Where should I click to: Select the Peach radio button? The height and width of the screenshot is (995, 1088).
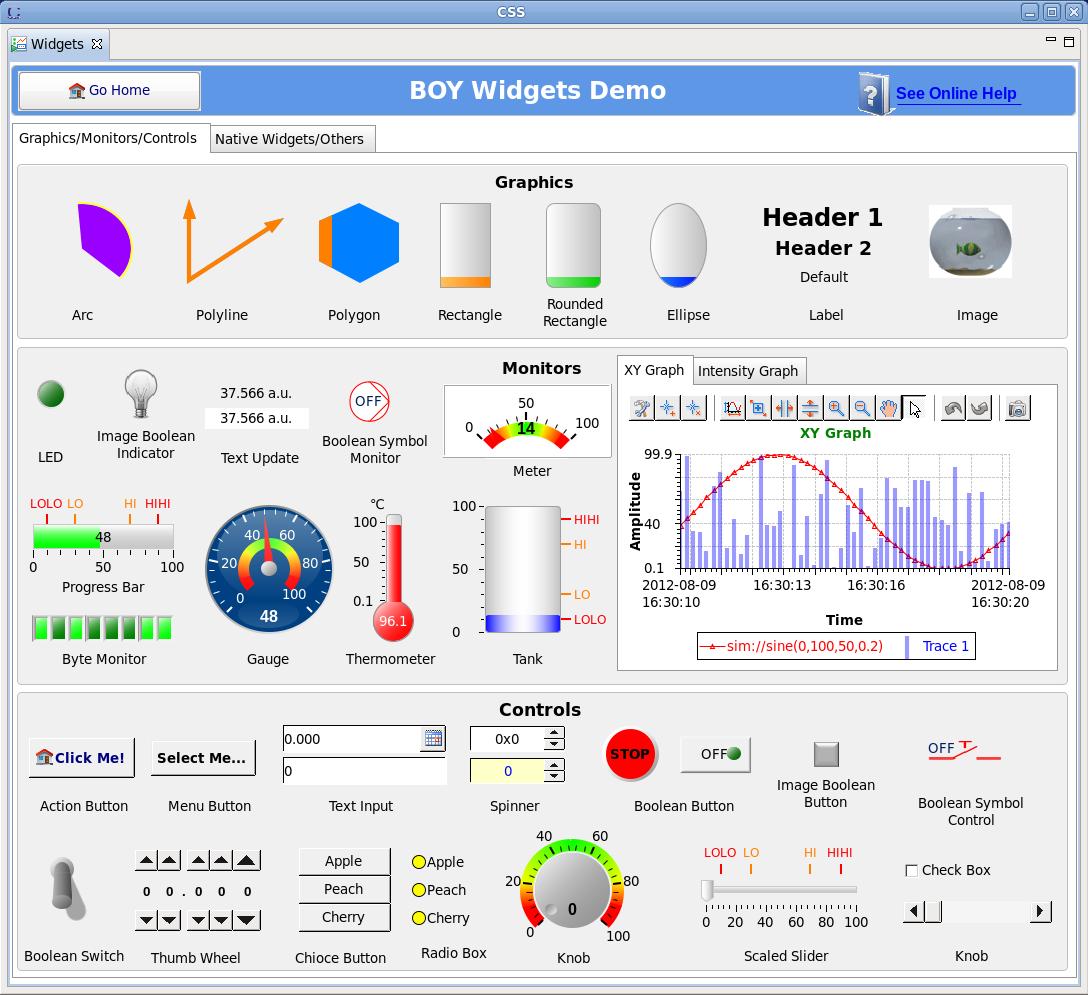pyautogui.click(x=419, y=890)
